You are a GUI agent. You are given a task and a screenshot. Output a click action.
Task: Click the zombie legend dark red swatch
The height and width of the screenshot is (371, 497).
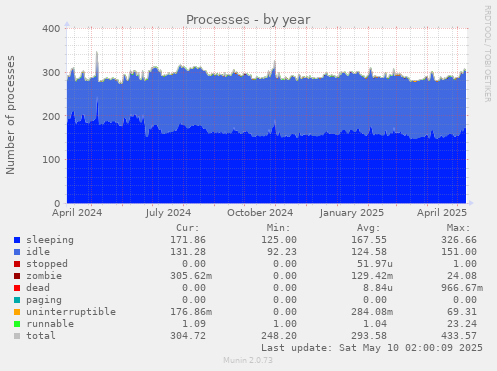pyautogui.click(x=17, y=276)
